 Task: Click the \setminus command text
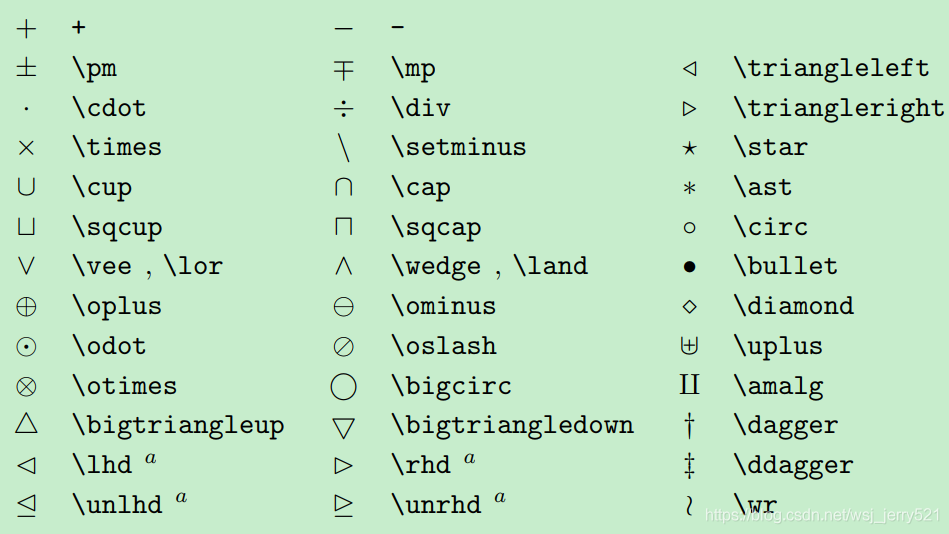(459, 147)
